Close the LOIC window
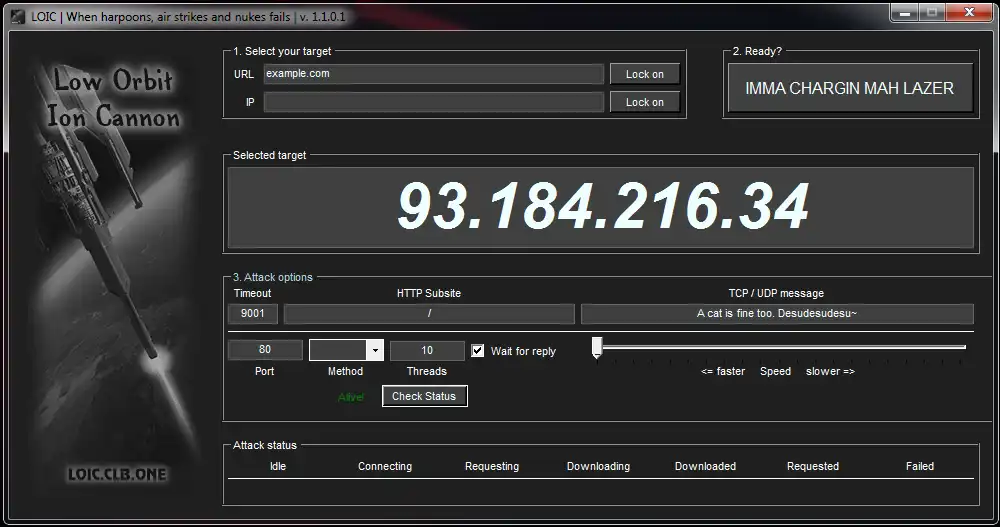The image size is (1000, 527). tap(969, 12)
